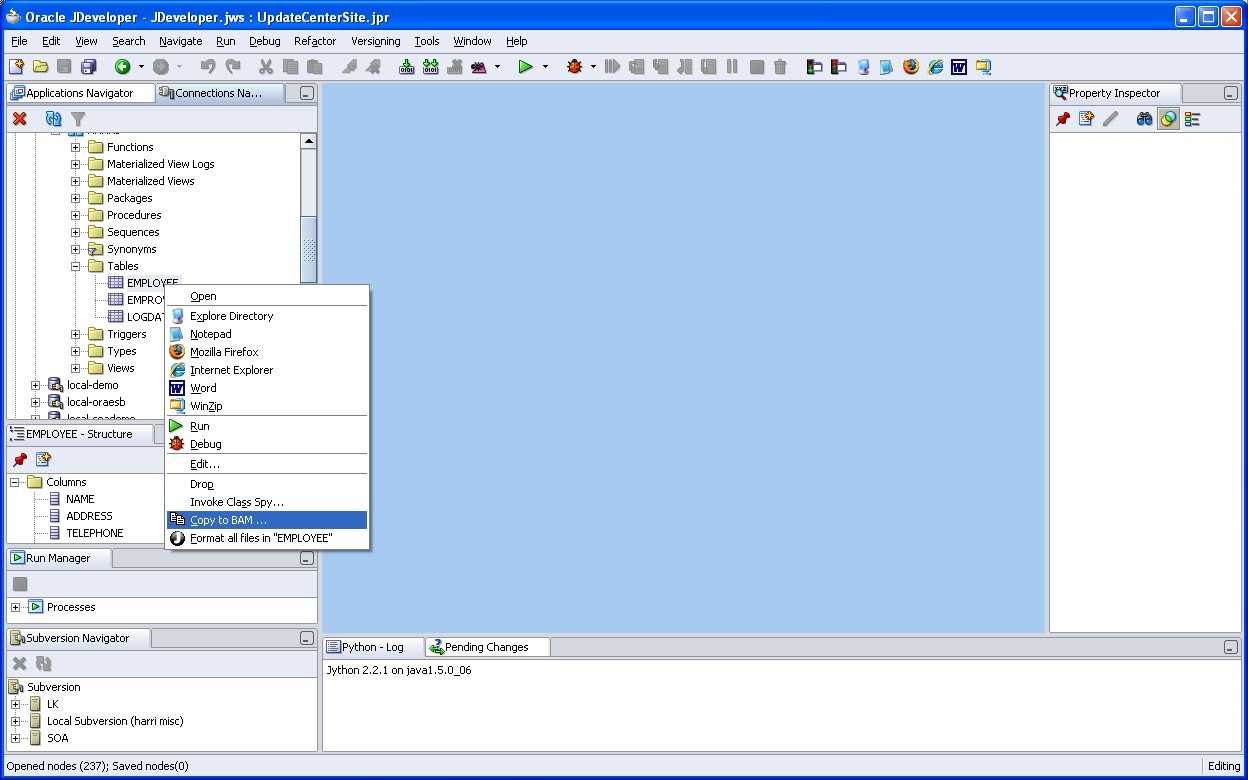
Task: Collapse the Tables folder node
Action: coord(75,266)
